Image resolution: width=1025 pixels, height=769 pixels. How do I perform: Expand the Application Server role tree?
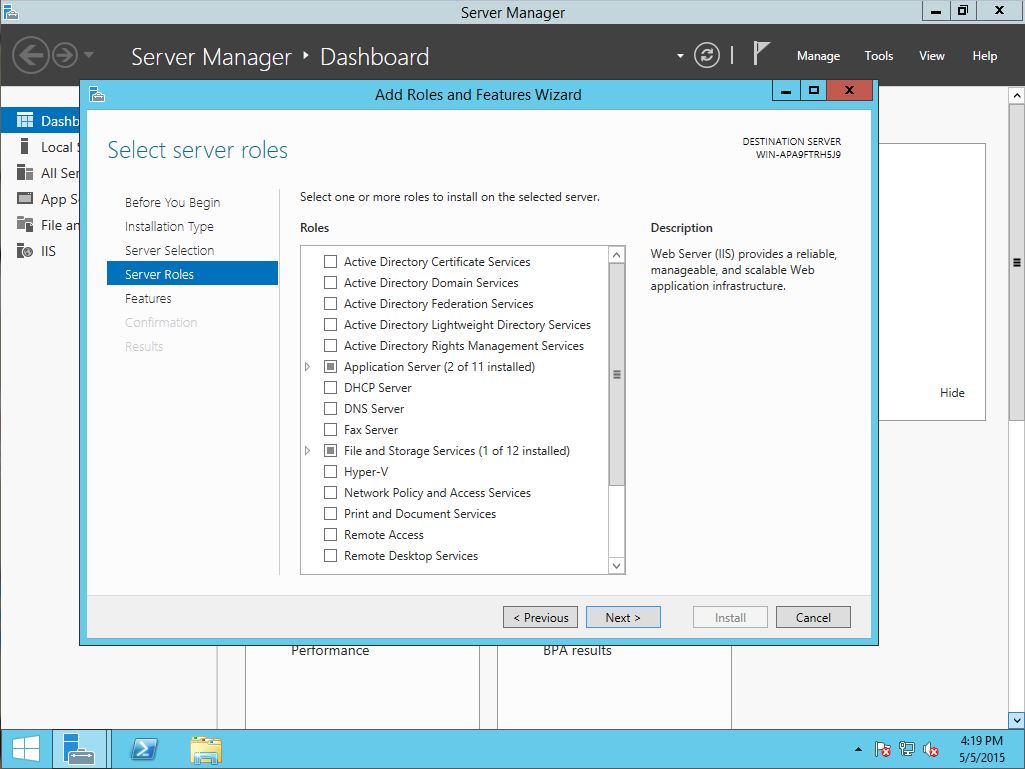click(x=307, y=367)
